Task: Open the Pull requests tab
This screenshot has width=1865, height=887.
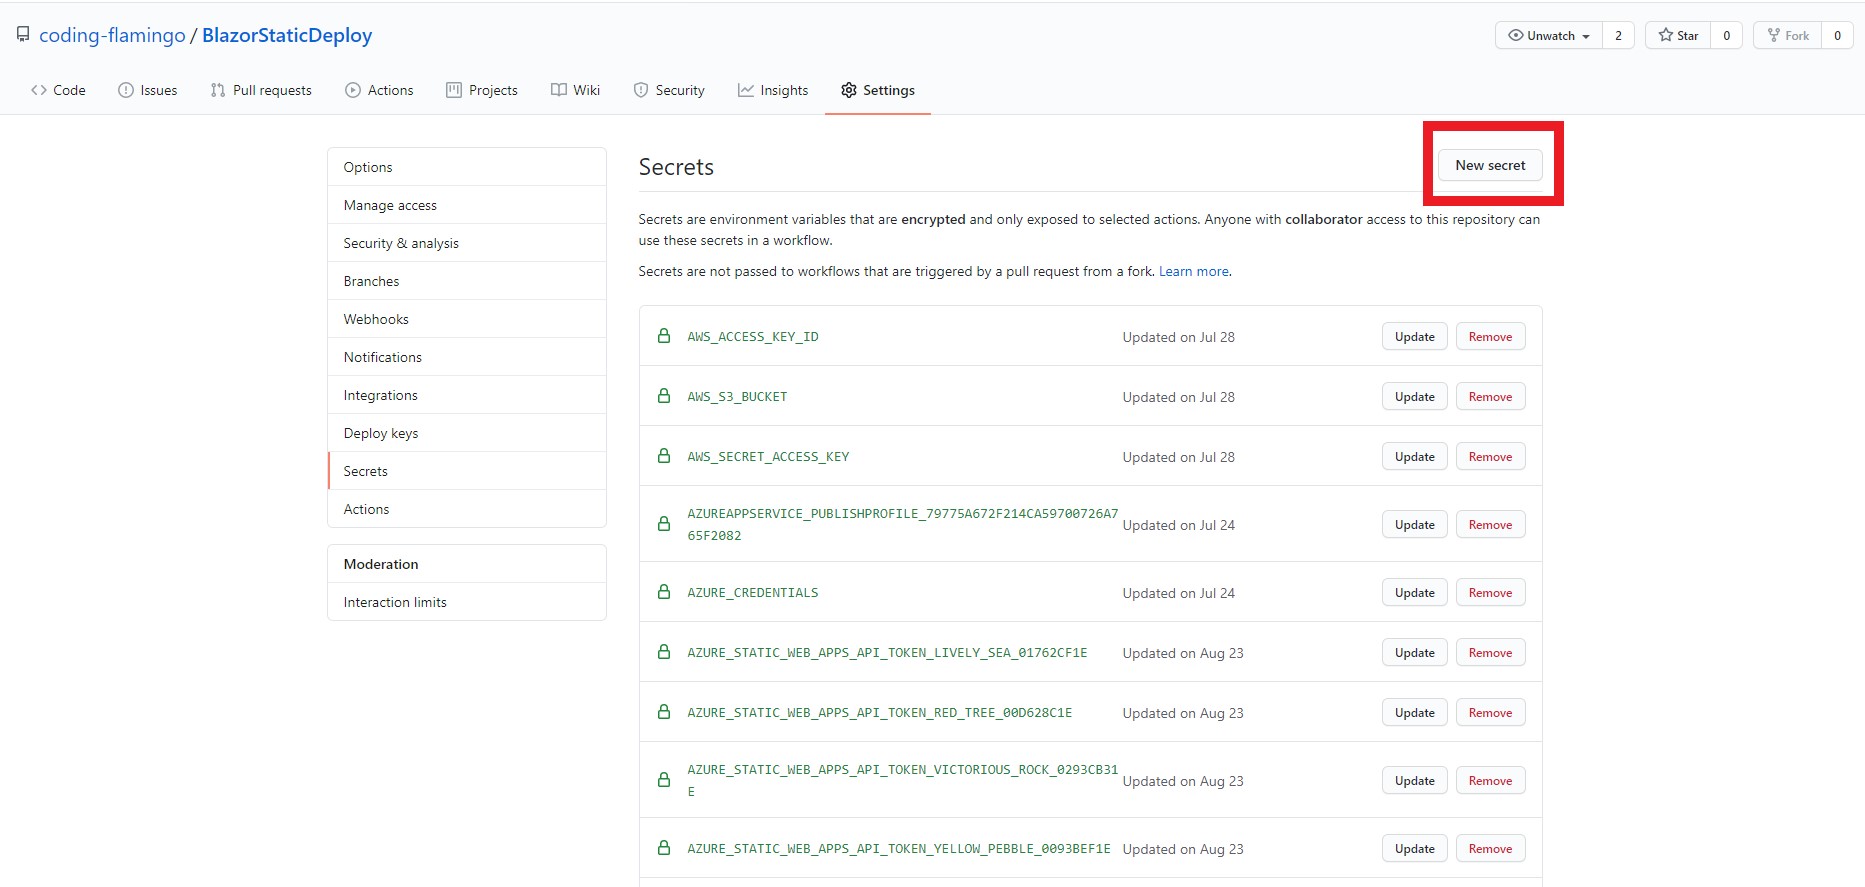Action: click(x=261, y=90)
